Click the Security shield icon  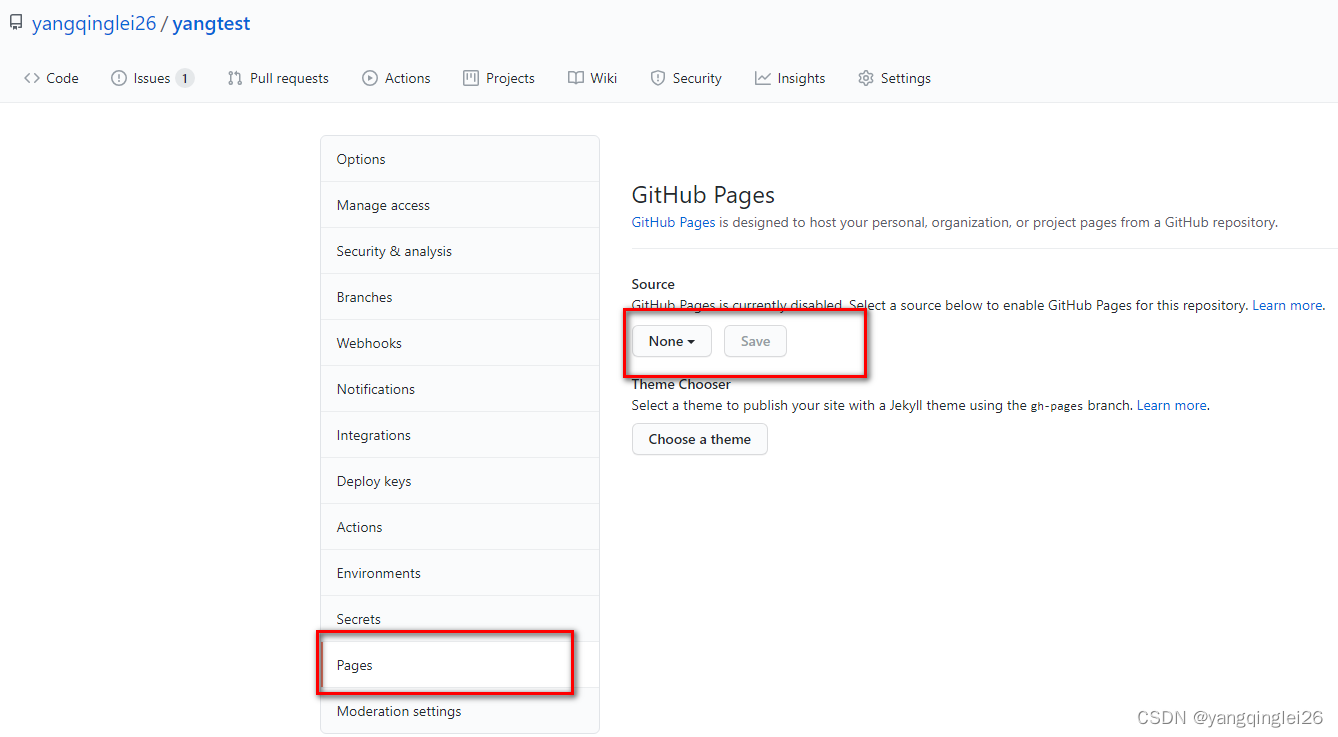pos(658,78)
